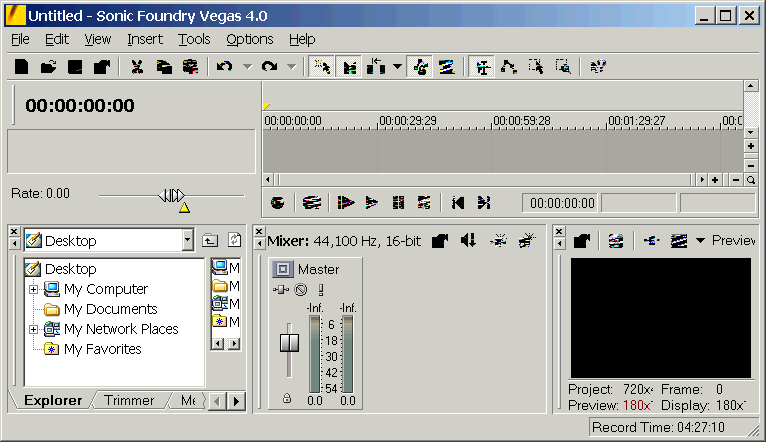Toggle Master fader channel lock icon
Screen dimensions: 766x442
click(x=287, y=399)
